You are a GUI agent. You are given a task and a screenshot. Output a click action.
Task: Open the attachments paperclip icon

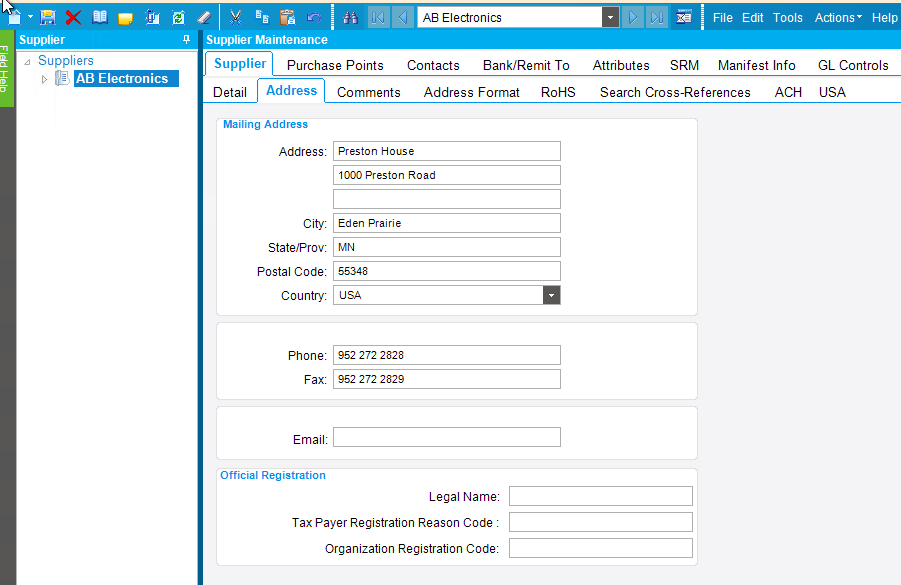152,17
